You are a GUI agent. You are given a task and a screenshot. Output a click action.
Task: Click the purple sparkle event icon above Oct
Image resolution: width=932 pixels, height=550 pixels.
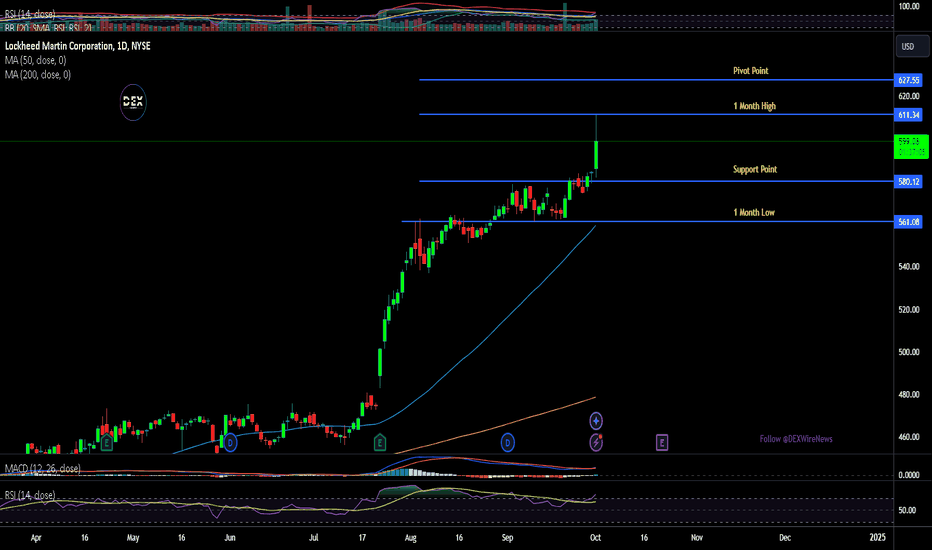(x=596, y=421)
